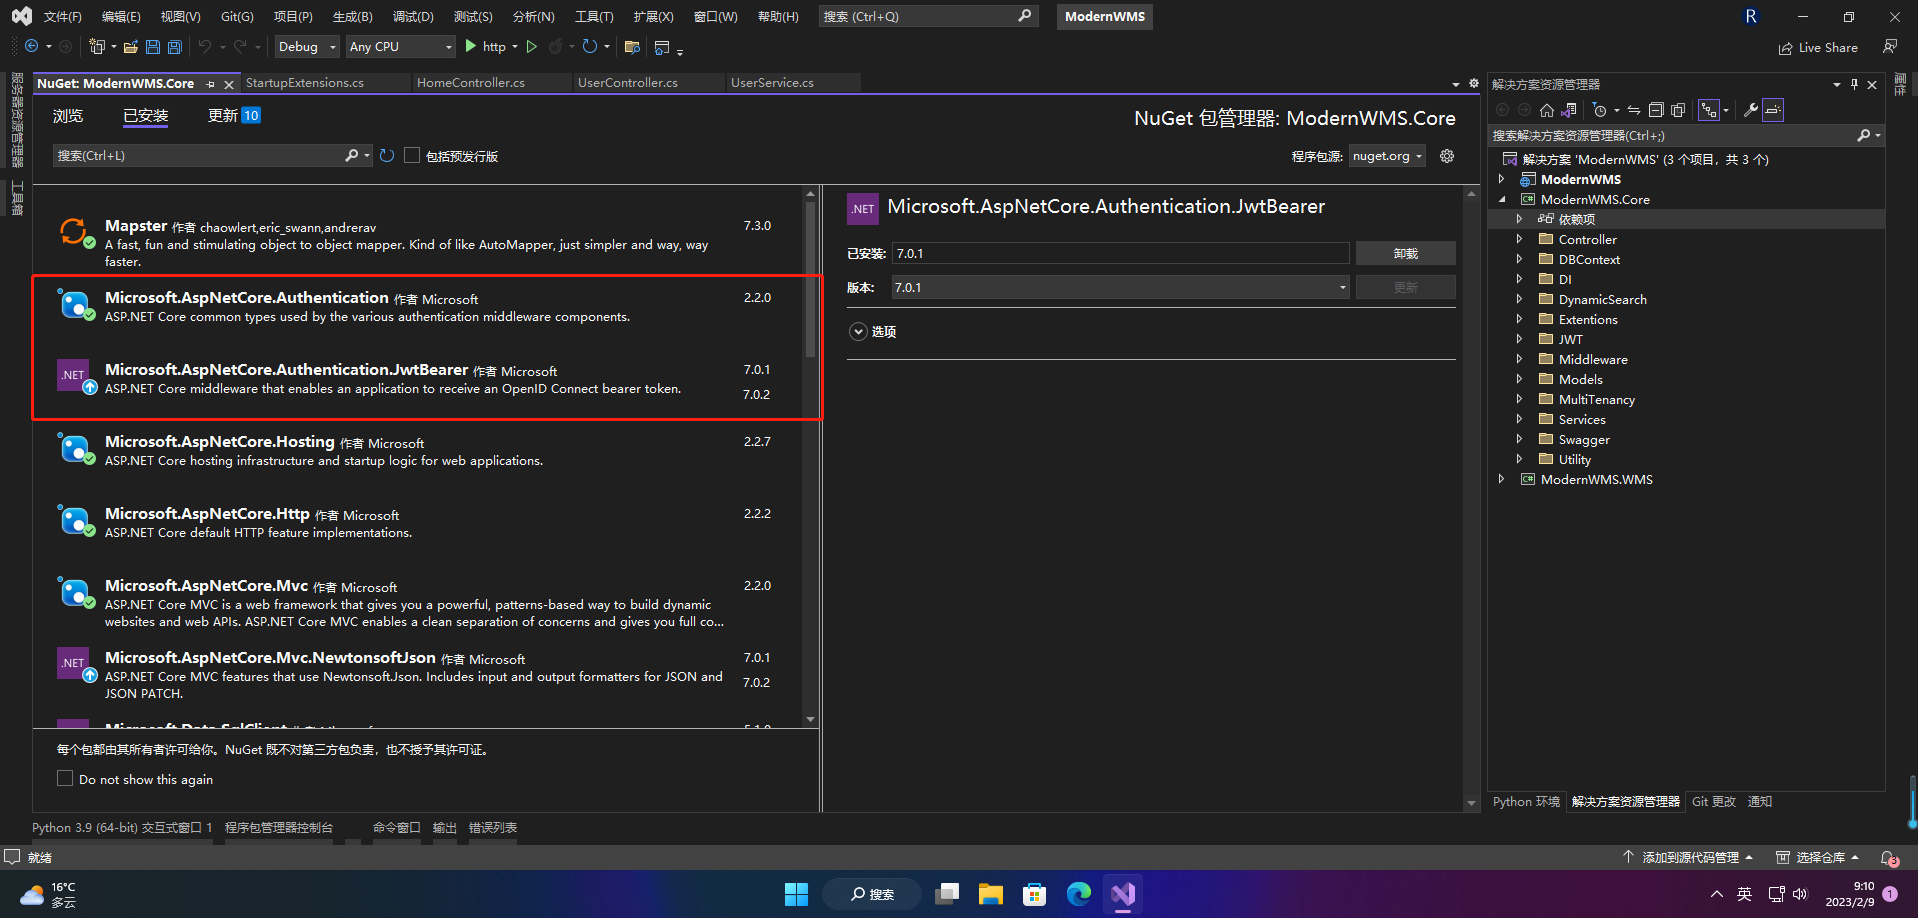Image resolution: width=1918 pixels, height=918 pixels.
Task: Open properties wrench icon in Solution Explorer
Action: coord(1751,110)
